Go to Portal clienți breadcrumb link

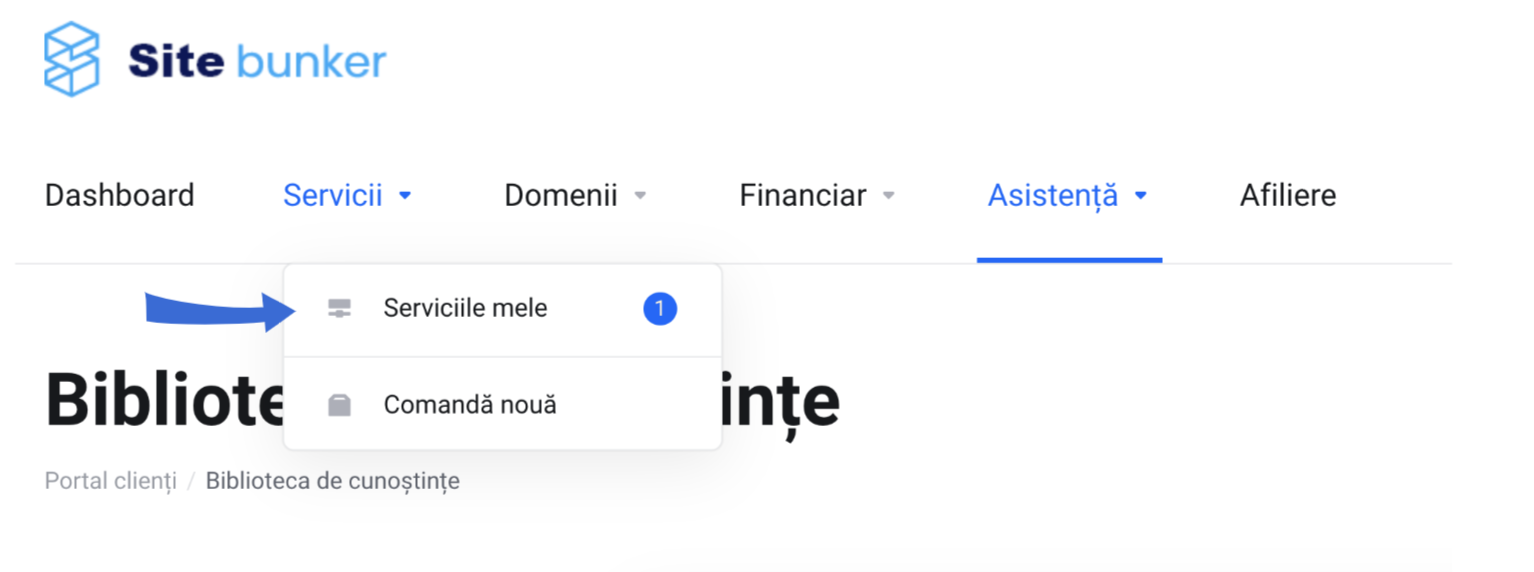point(111,481)
